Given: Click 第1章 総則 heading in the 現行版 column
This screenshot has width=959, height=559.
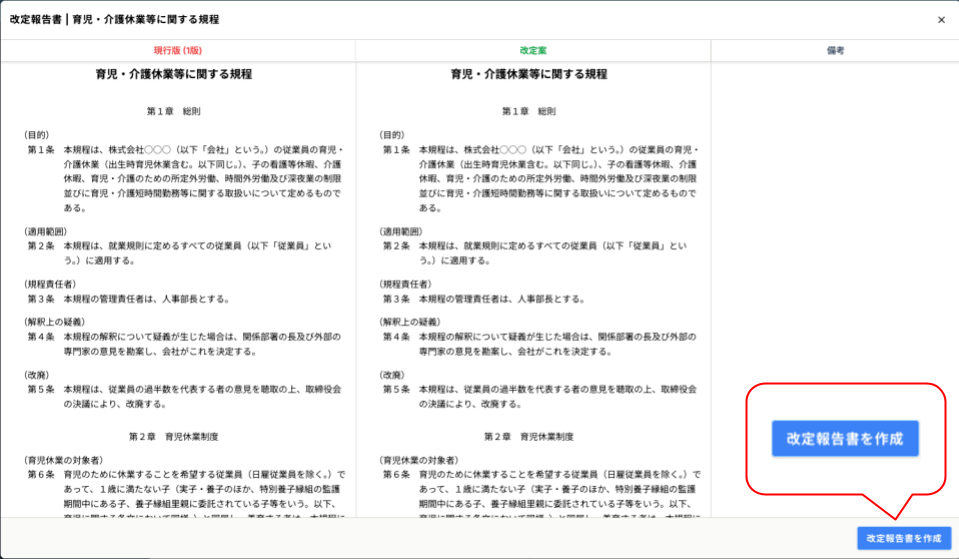Looking at the screenshot, I should 173,111.
